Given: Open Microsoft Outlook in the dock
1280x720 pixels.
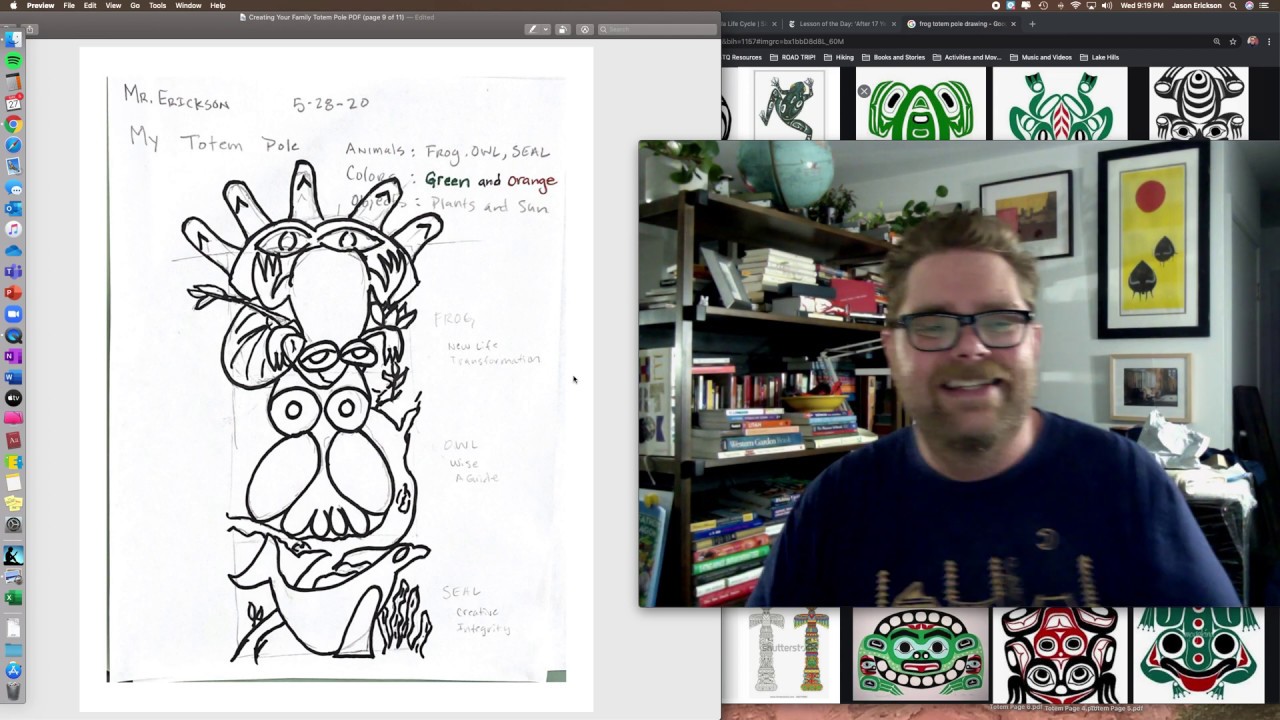Looking at the screenshot, I should [x=13, y=208].
